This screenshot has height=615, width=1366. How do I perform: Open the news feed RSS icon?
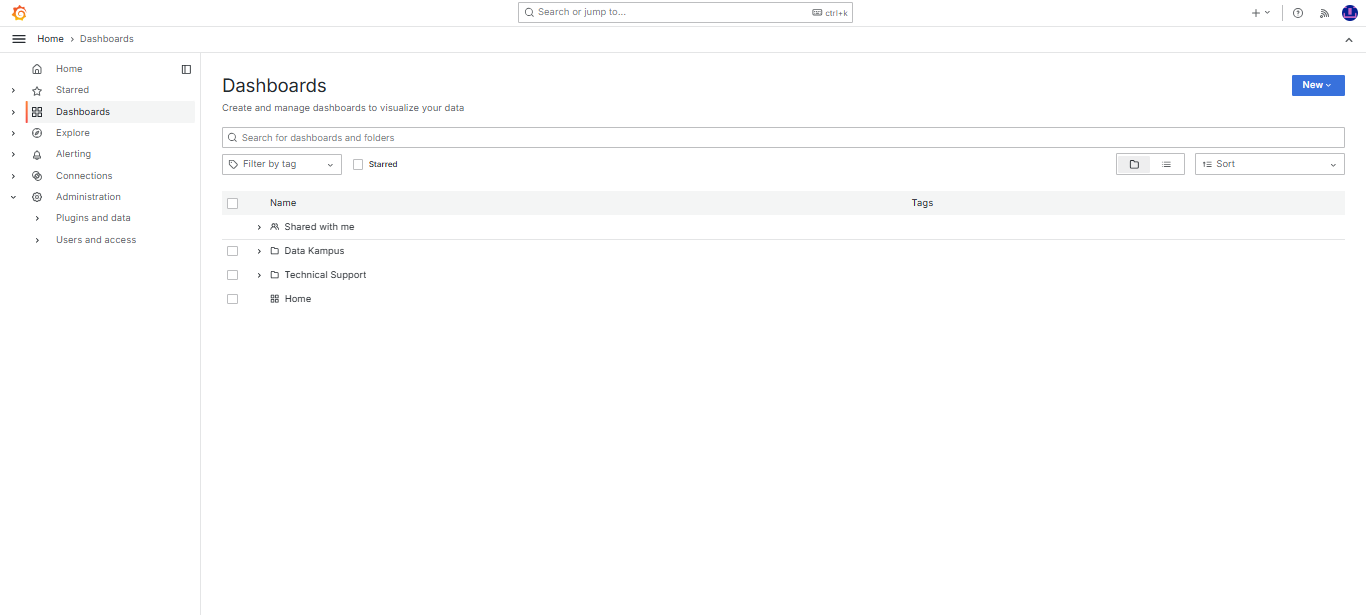pyautogui.click(x=1325, y=13)
